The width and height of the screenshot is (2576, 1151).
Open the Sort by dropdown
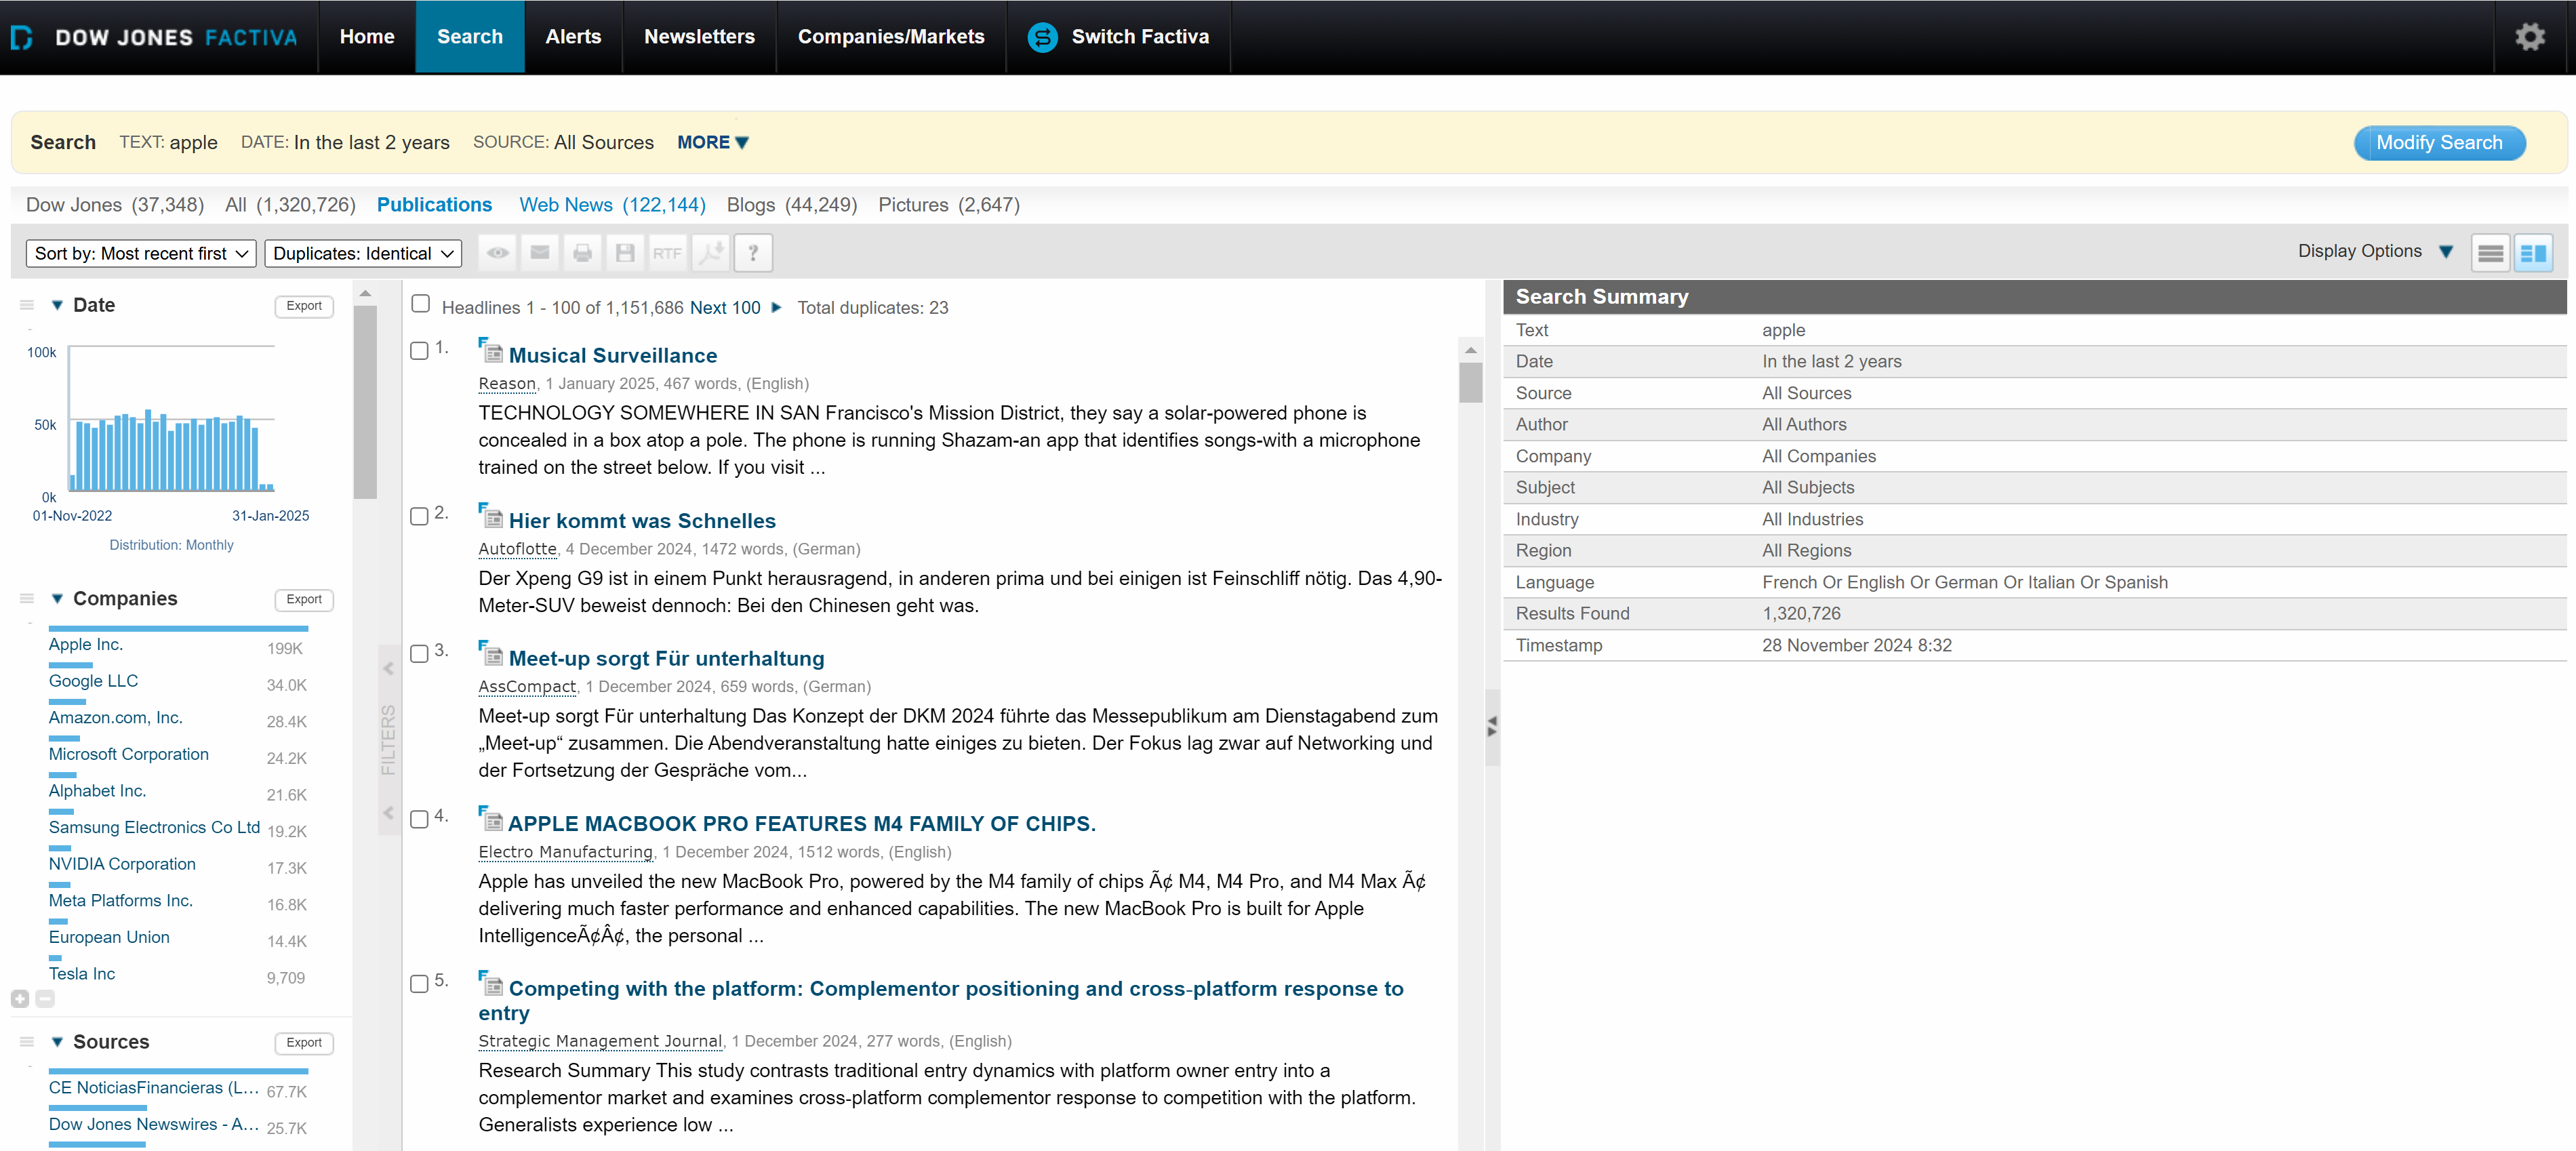click(x=141, y=253)
